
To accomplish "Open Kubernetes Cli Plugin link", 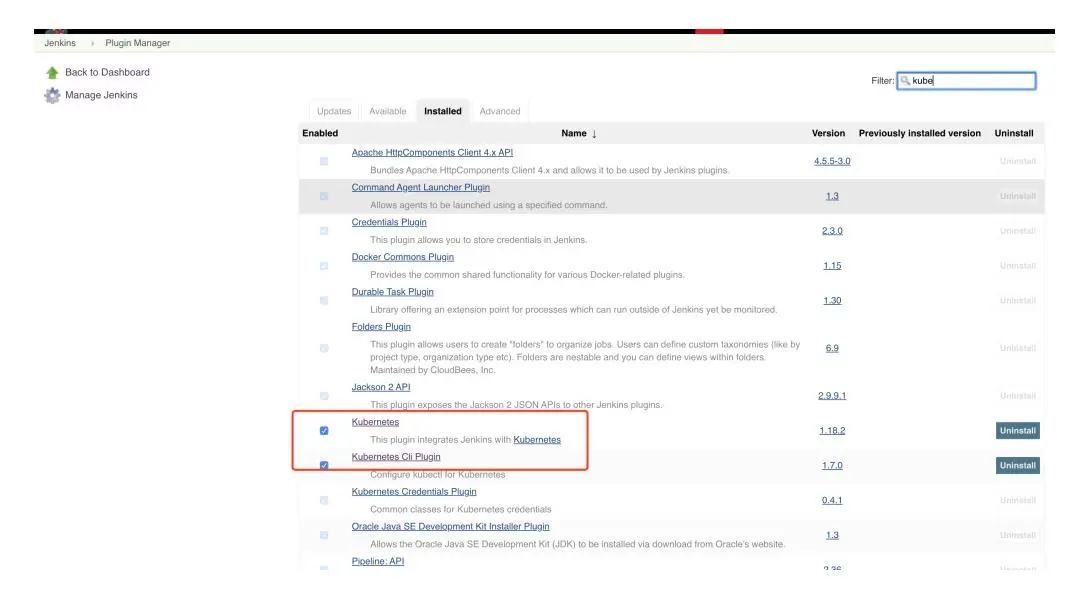I will click(396, 457).
